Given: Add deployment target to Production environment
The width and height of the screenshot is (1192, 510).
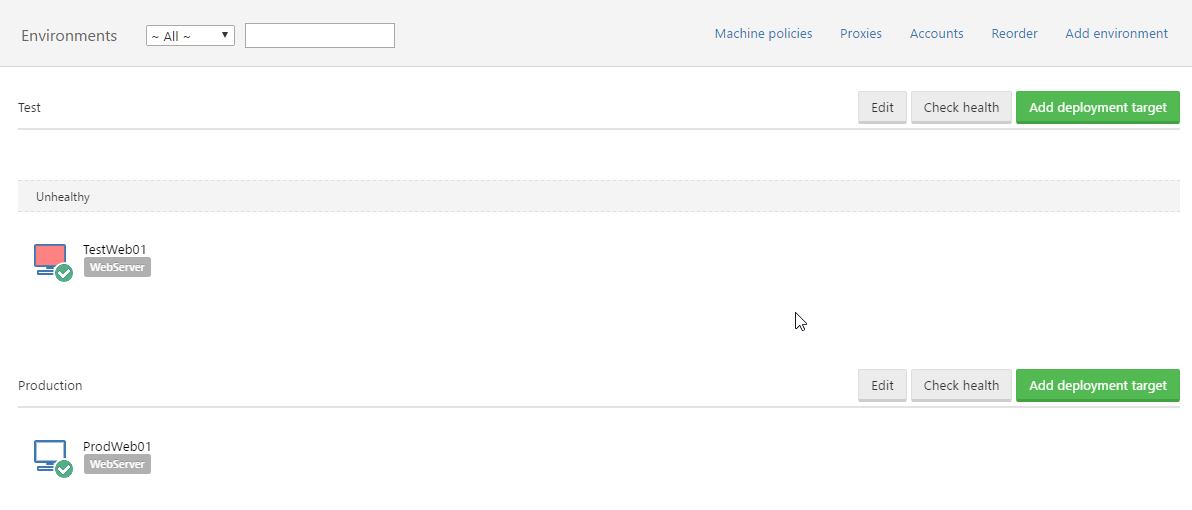Looking at the screenshot, I should (x=1097, y=385).
